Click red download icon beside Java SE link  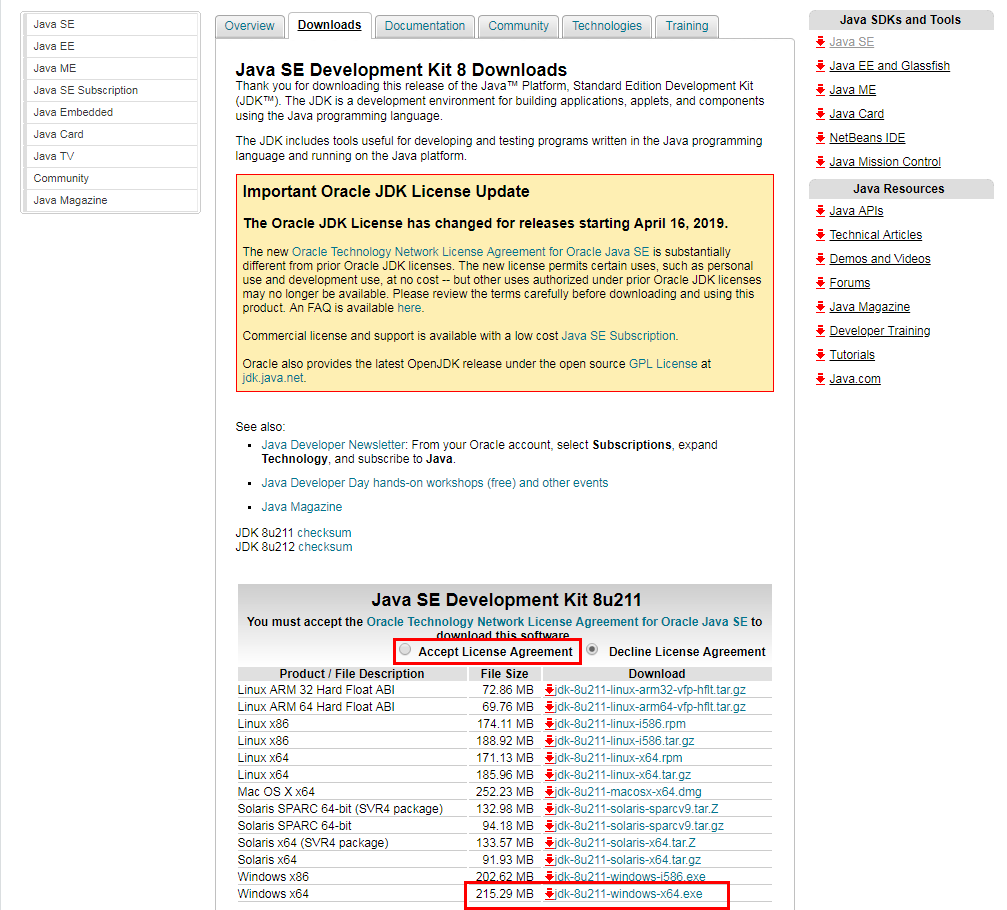820,42
